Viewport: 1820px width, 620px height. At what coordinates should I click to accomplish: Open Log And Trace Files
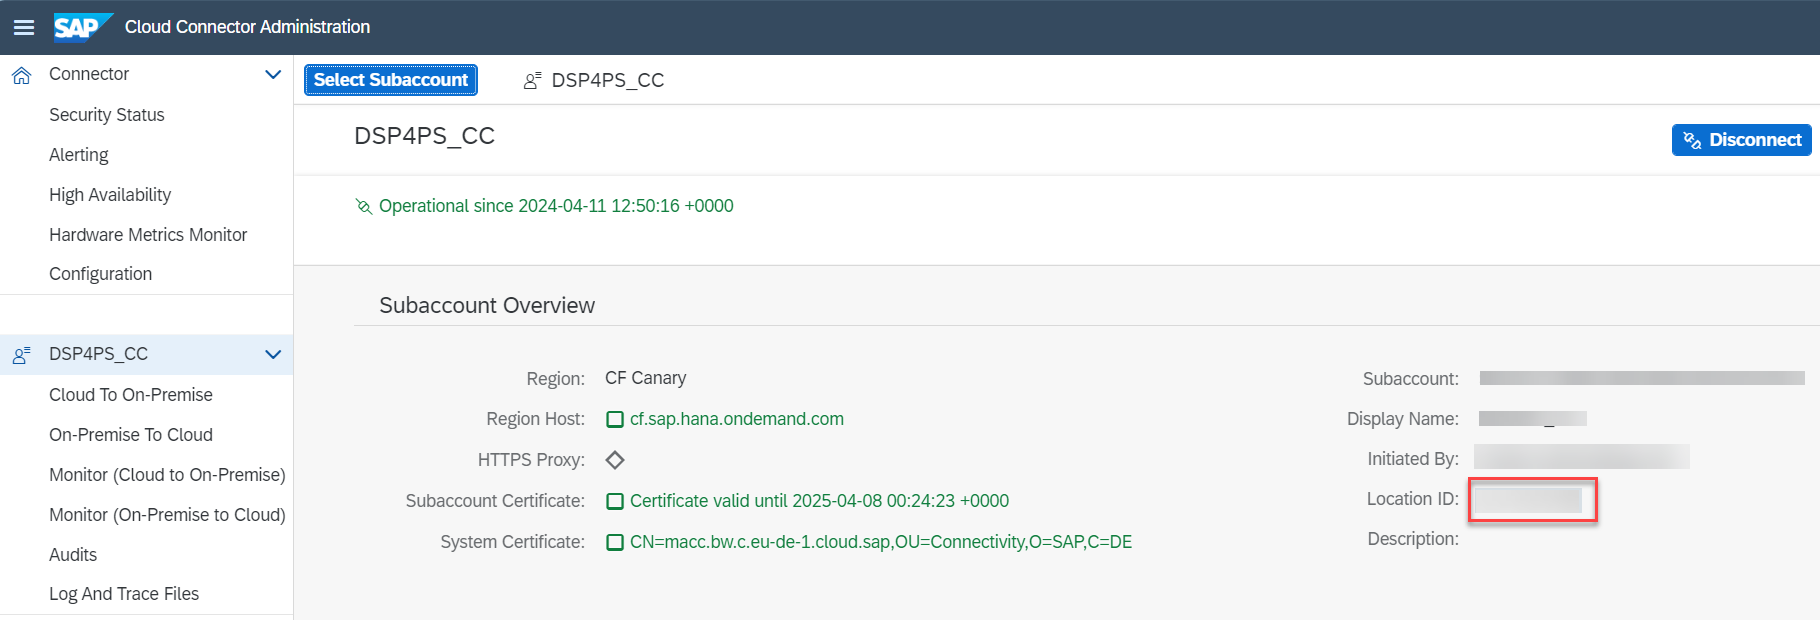[124, 594]
